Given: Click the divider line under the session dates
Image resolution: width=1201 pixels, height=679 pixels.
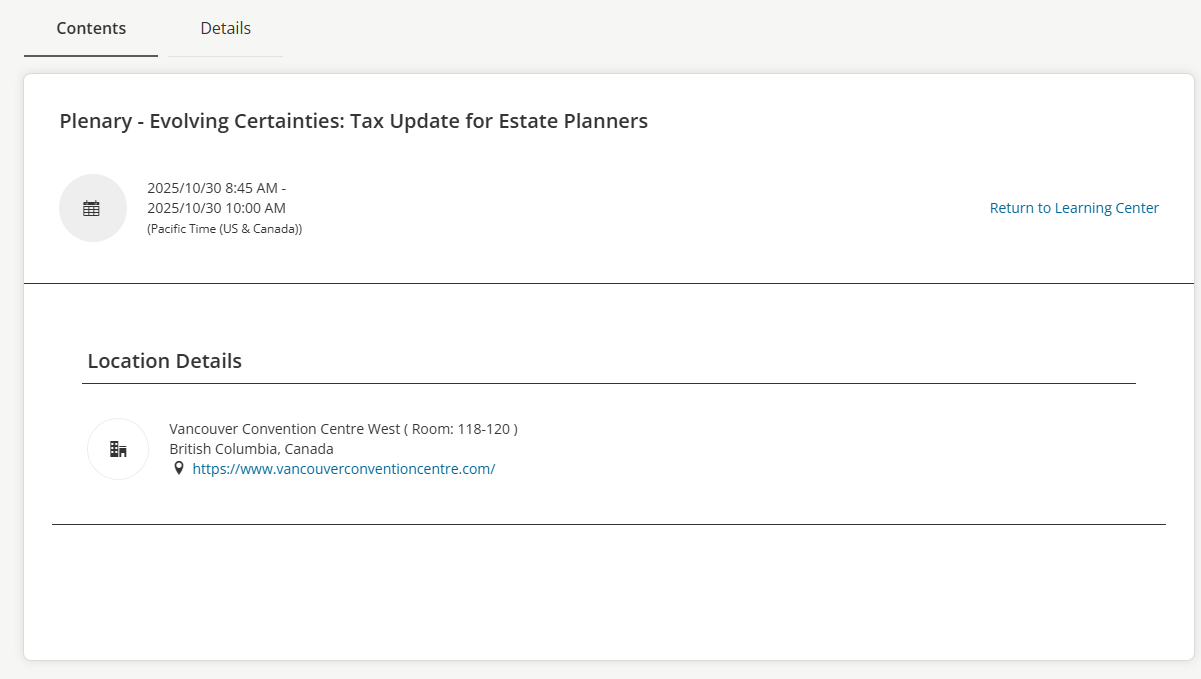Looking at the screenshot, I should point(608,283).
